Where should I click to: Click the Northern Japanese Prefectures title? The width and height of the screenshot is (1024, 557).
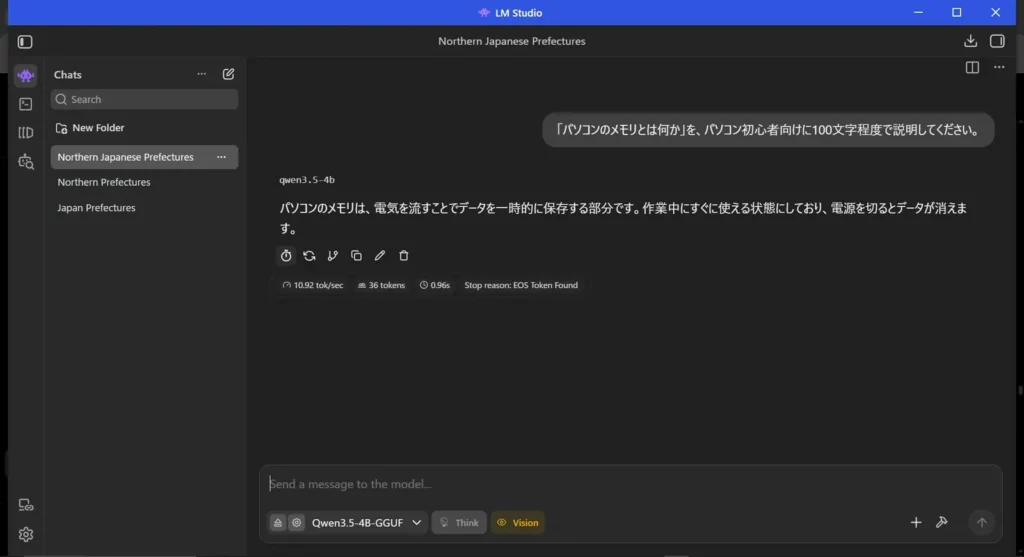511,41
